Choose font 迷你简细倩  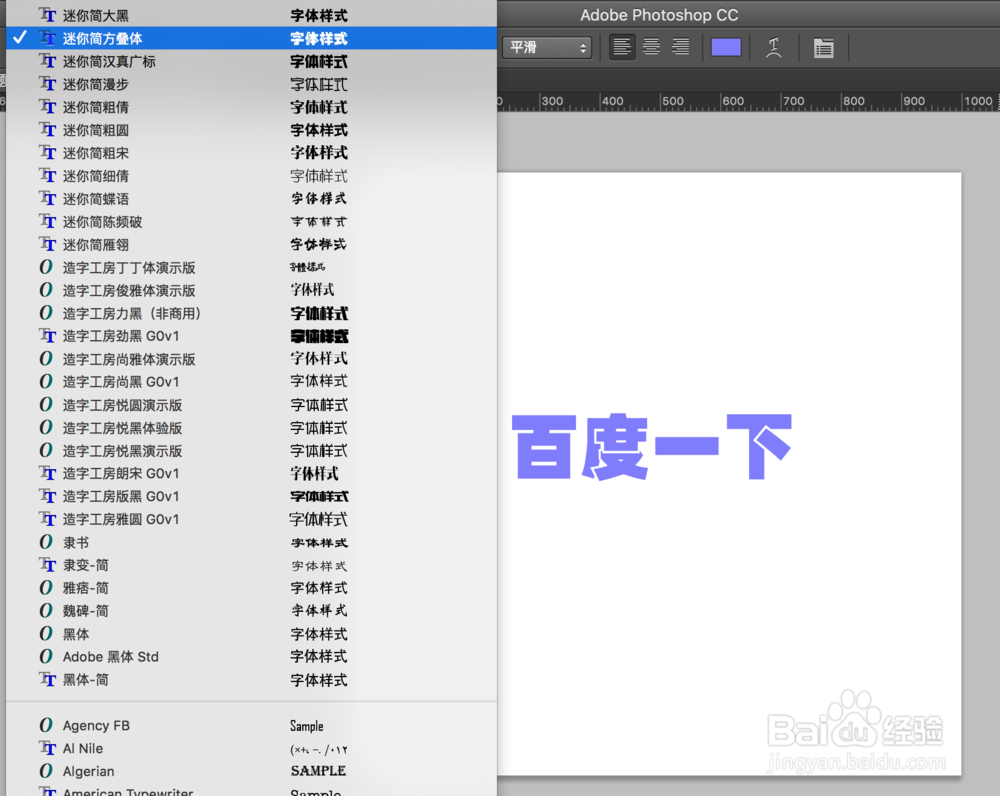[251, 176]
